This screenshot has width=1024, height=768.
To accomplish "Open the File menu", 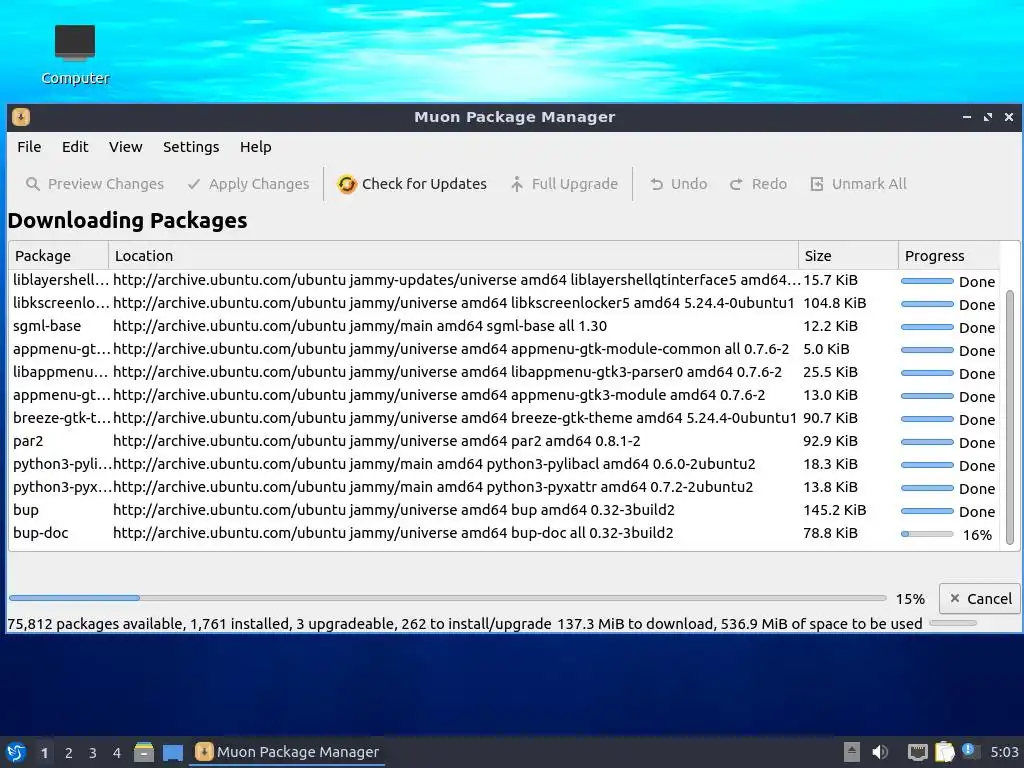I will point(29,147).
